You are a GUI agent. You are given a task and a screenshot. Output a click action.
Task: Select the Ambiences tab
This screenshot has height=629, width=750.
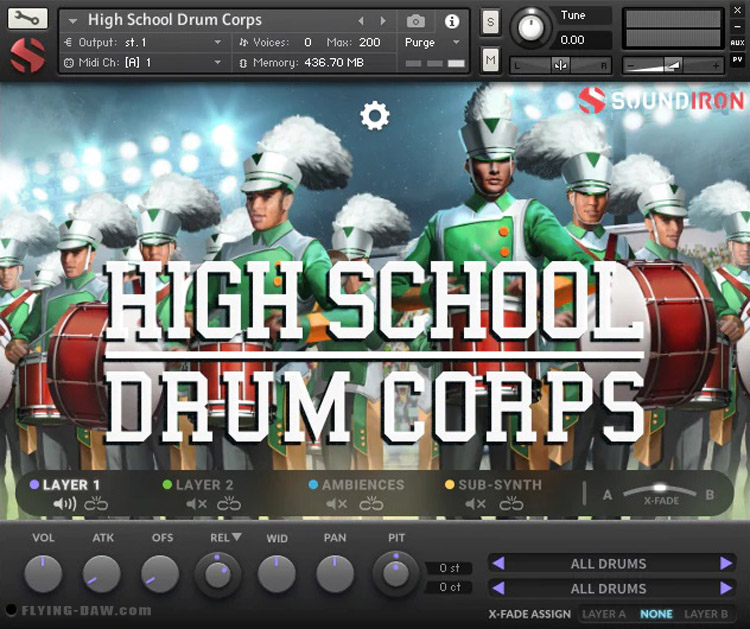click(x=363, y=485)
